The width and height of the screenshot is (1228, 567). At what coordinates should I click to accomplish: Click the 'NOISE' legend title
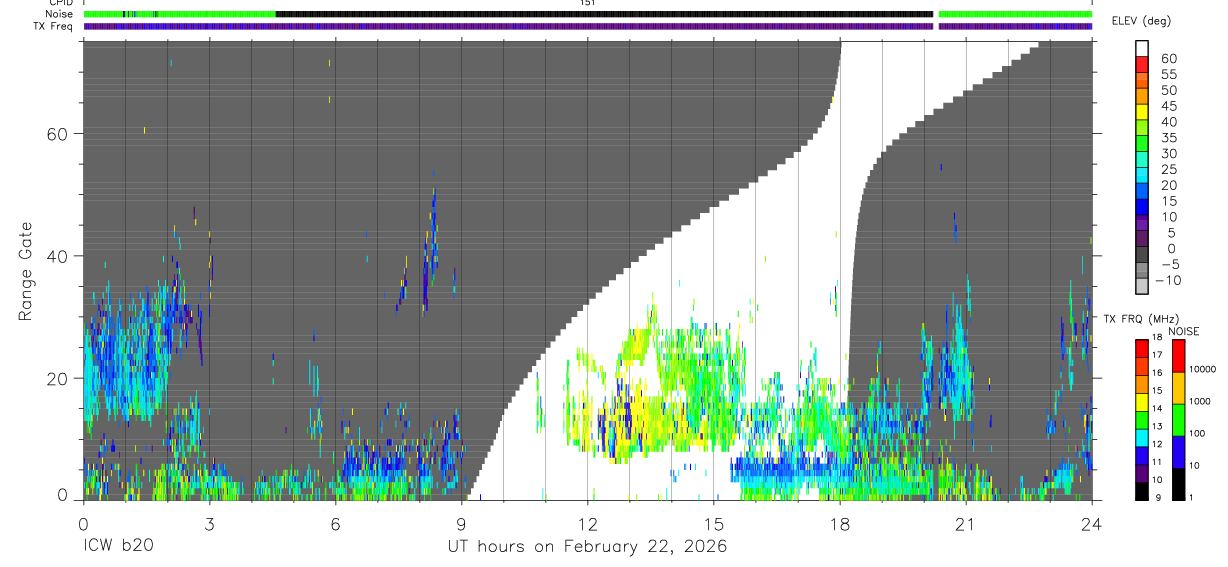pos(1184,331)
